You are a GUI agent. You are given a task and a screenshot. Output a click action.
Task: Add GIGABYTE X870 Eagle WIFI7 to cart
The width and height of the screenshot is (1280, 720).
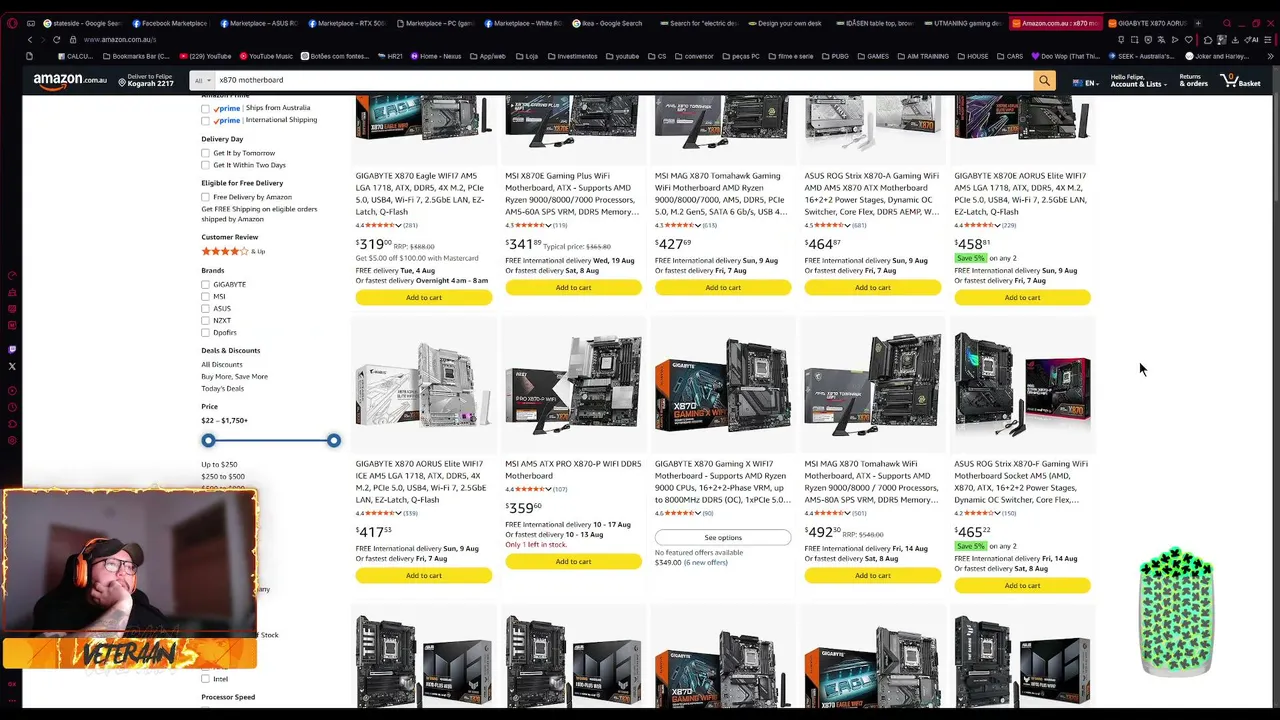pyautogui.click(x=424, y=297)
